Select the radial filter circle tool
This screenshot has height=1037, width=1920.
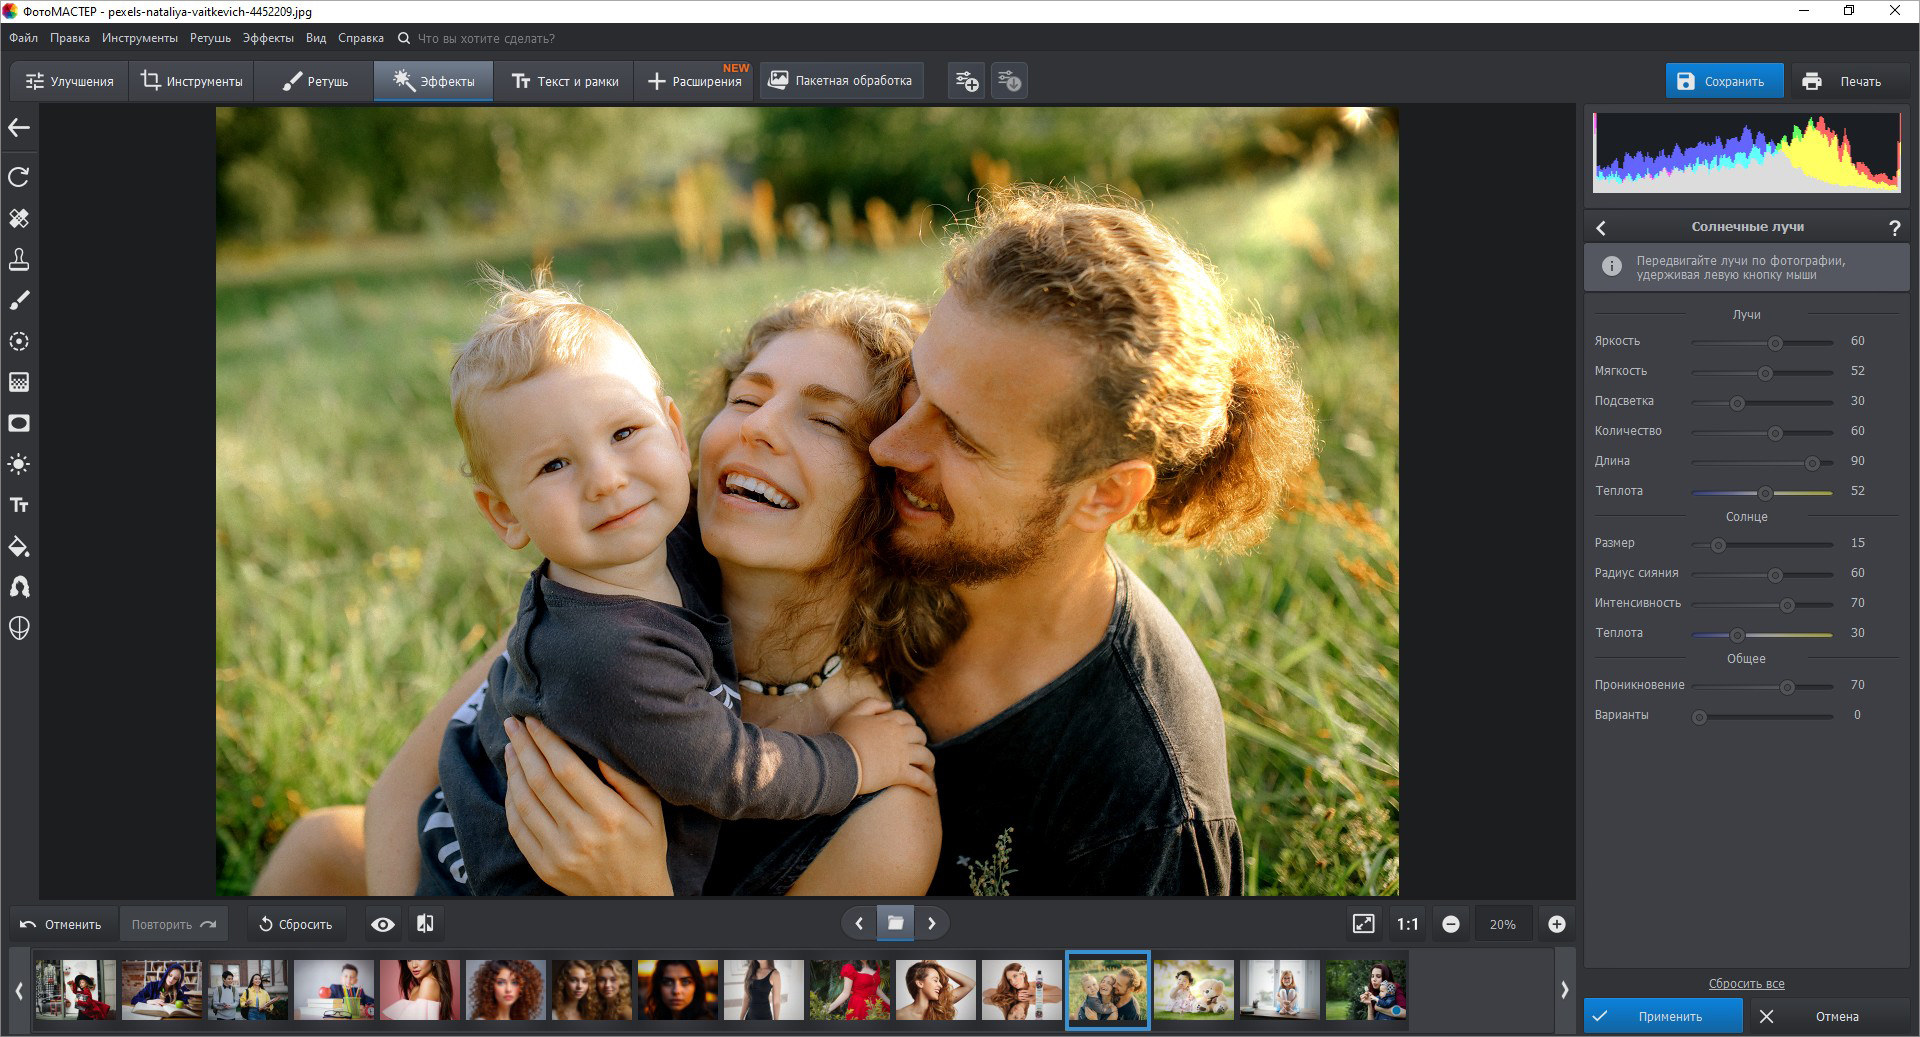tap(19, 341)
